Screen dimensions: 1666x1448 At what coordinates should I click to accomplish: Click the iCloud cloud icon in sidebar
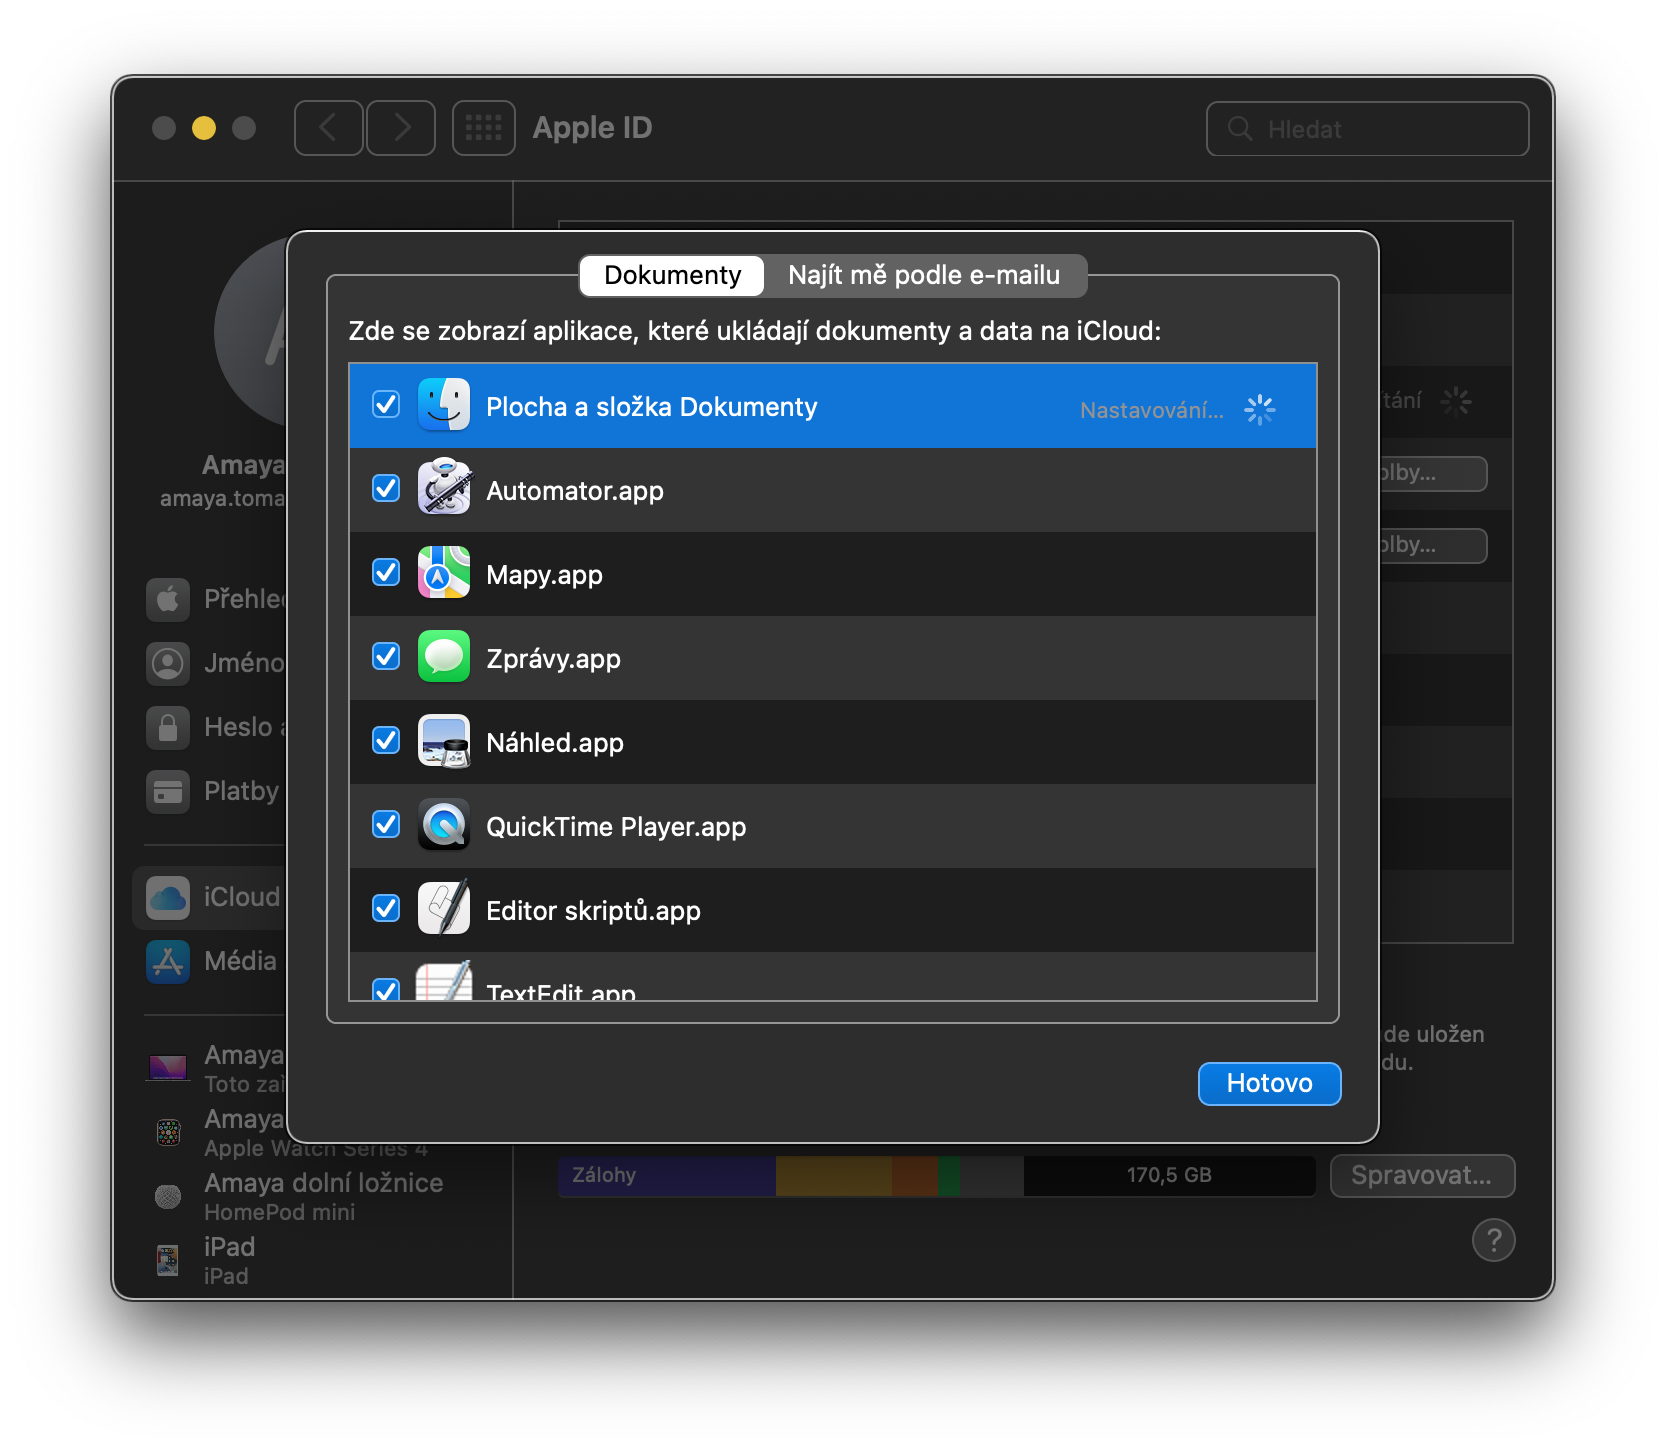tap(168, 897)
